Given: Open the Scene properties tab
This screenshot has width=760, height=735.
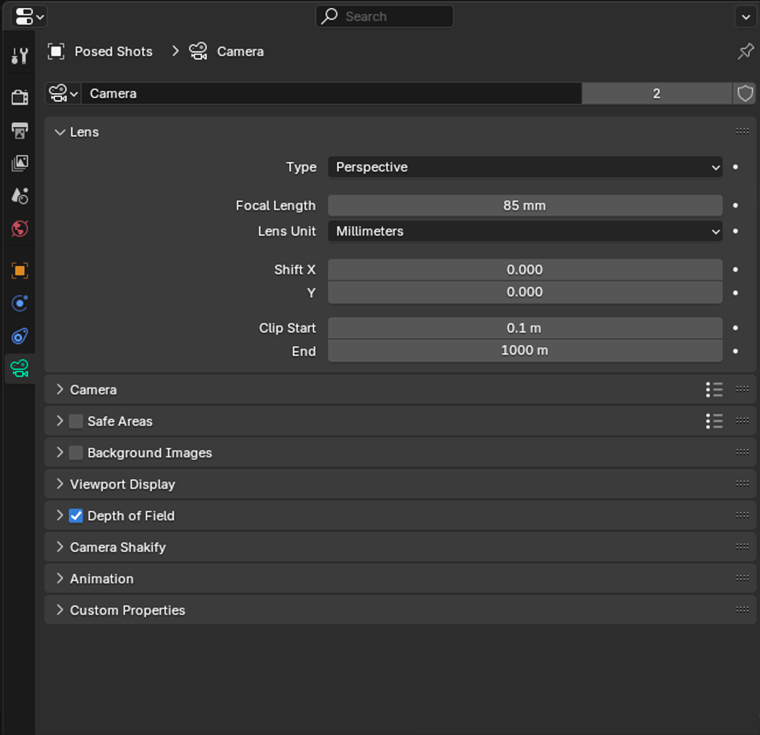Looking at the screenshot, I should (19, 196).
